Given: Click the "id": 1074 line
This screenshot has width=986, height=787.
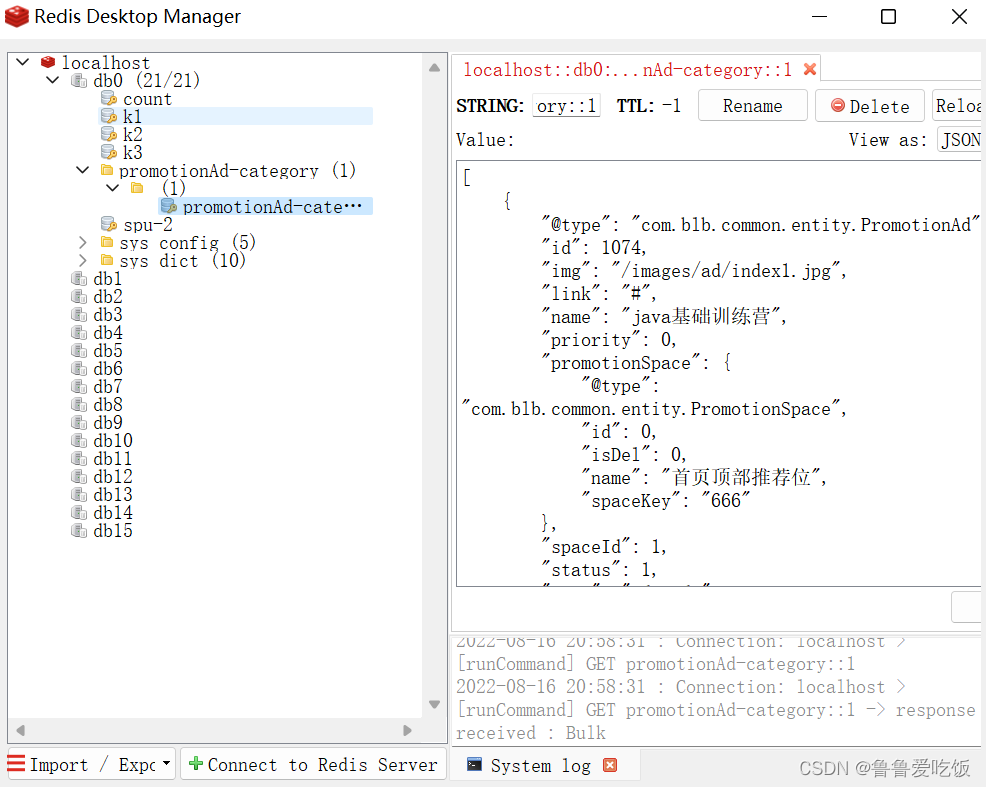Looking at the screenshot, I should [594, 248].
